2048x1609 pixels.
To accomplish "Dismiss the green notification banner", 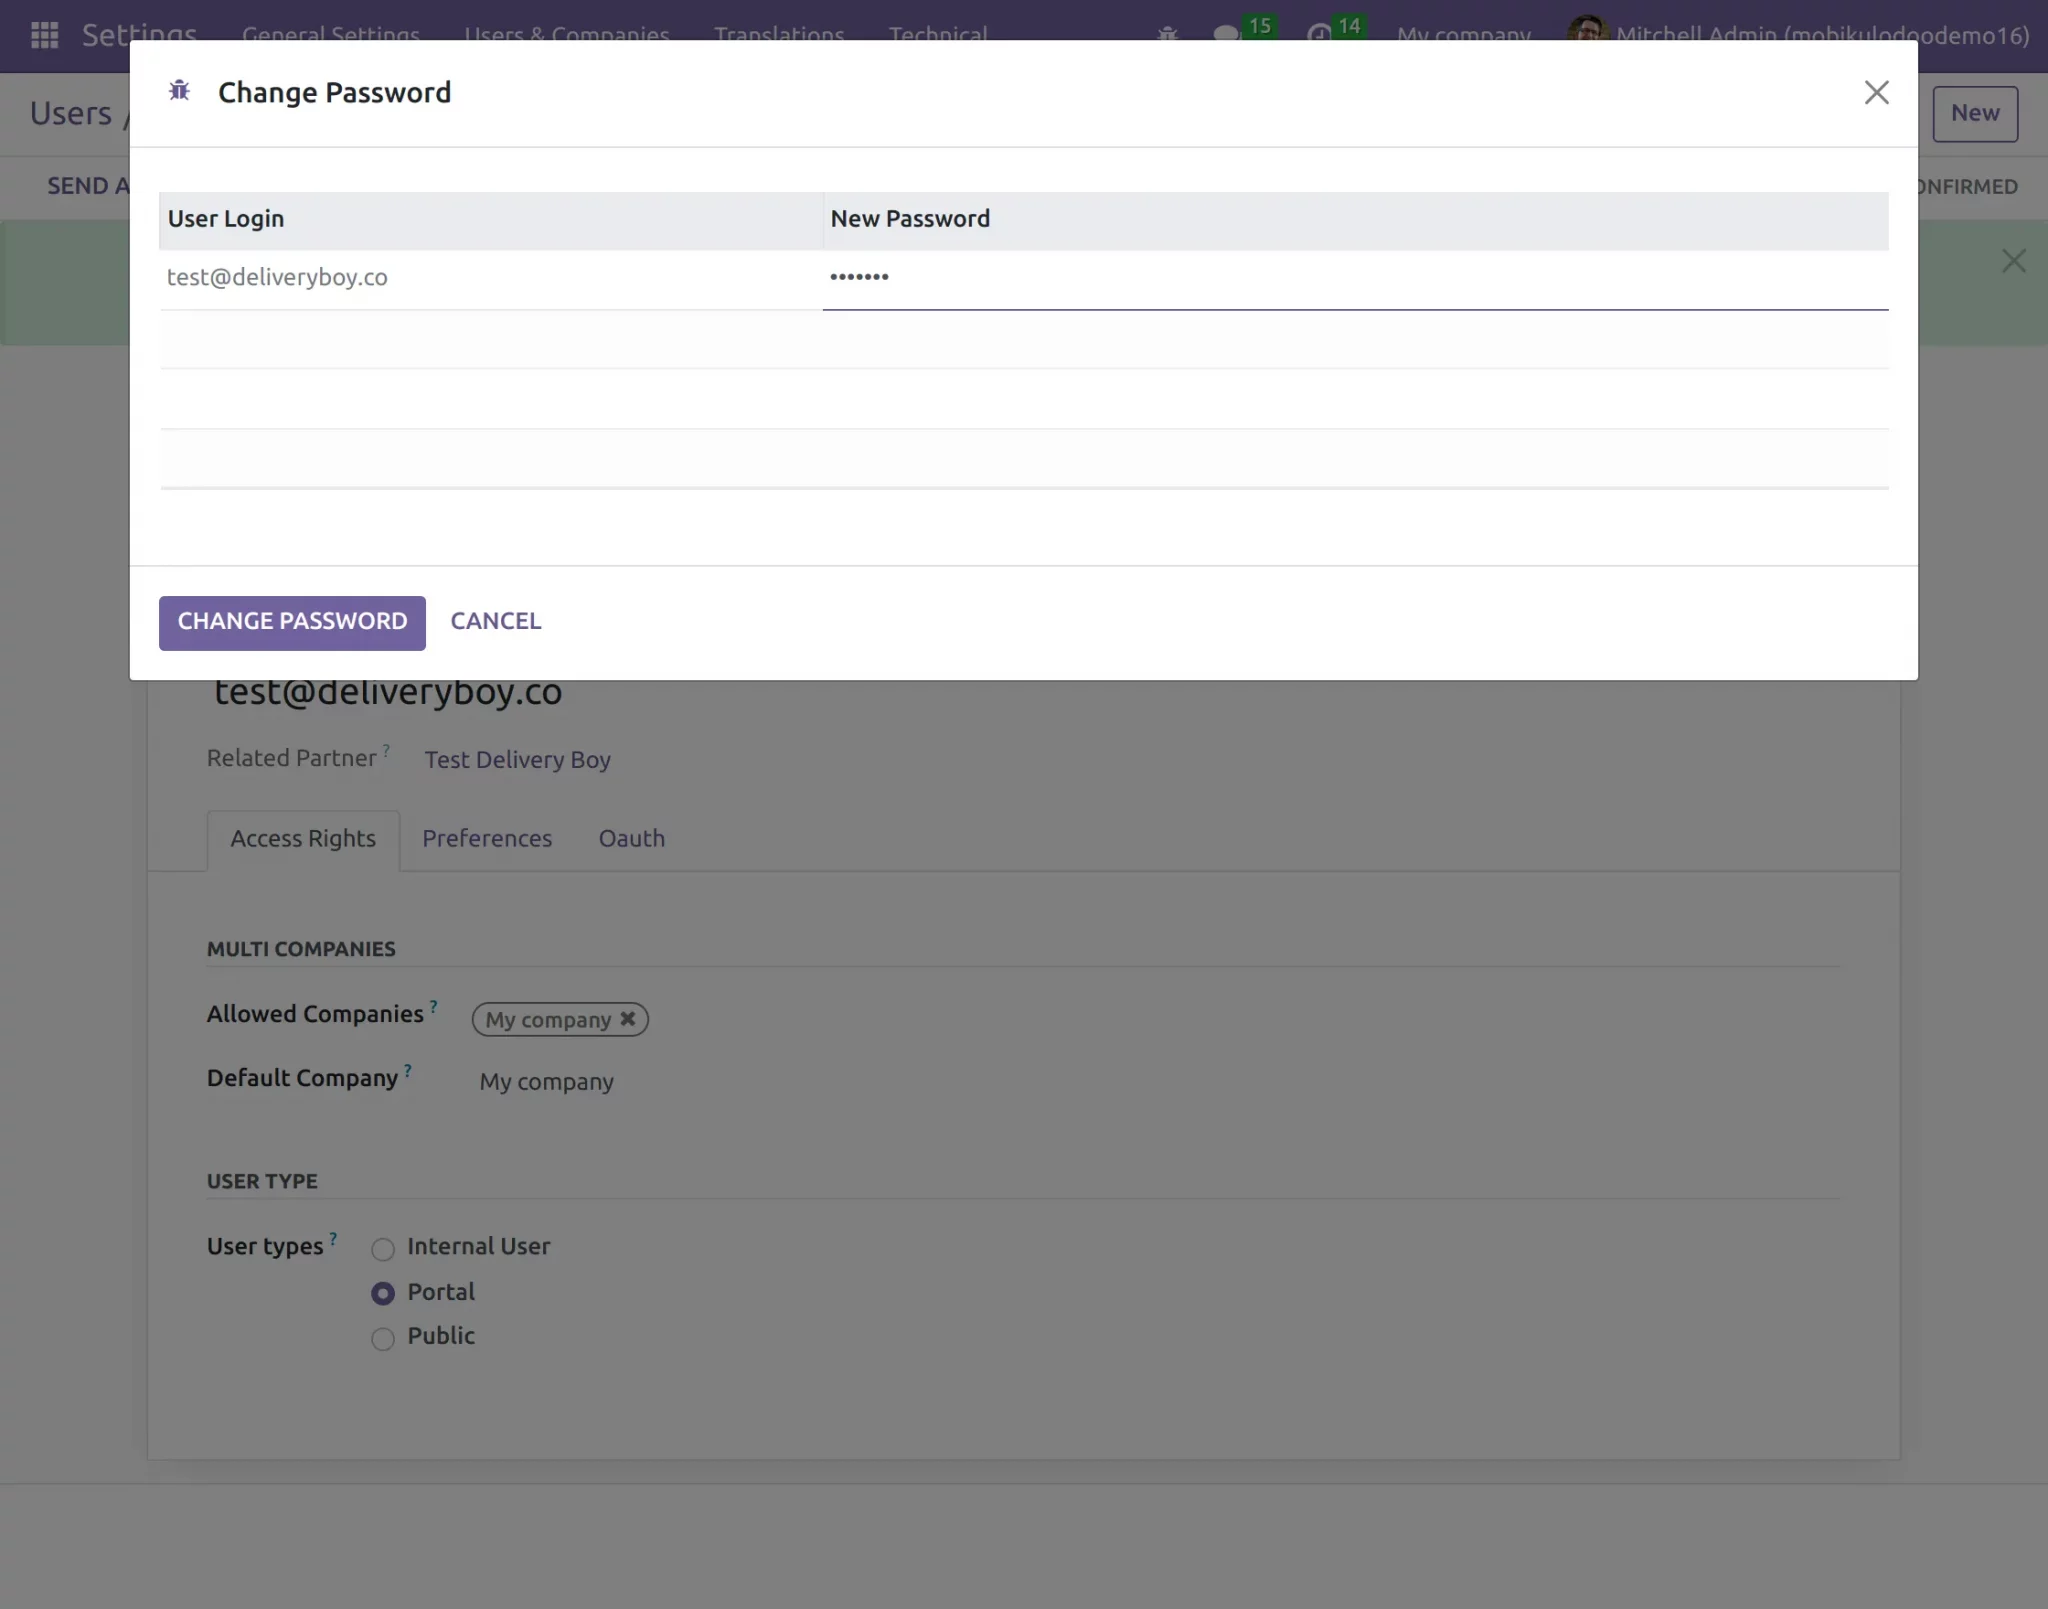I will tap(2013, 261).
